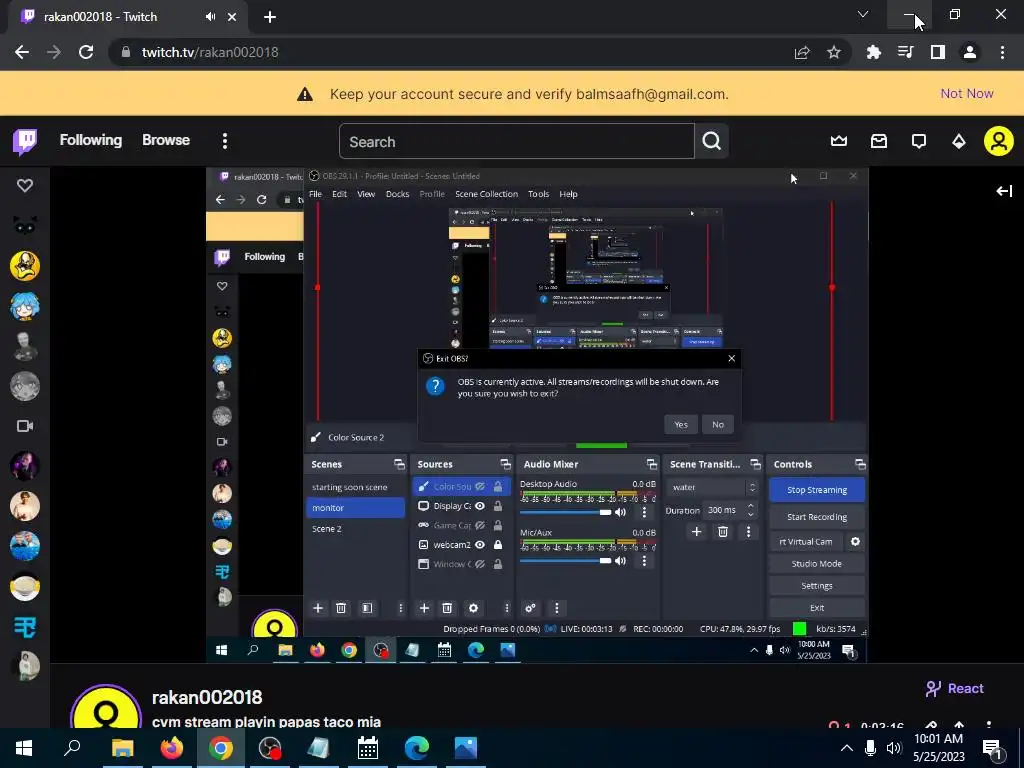Open the yellow Twitch user avatar menu
Screen dimensions: 1024x768
tap(999, 141)
